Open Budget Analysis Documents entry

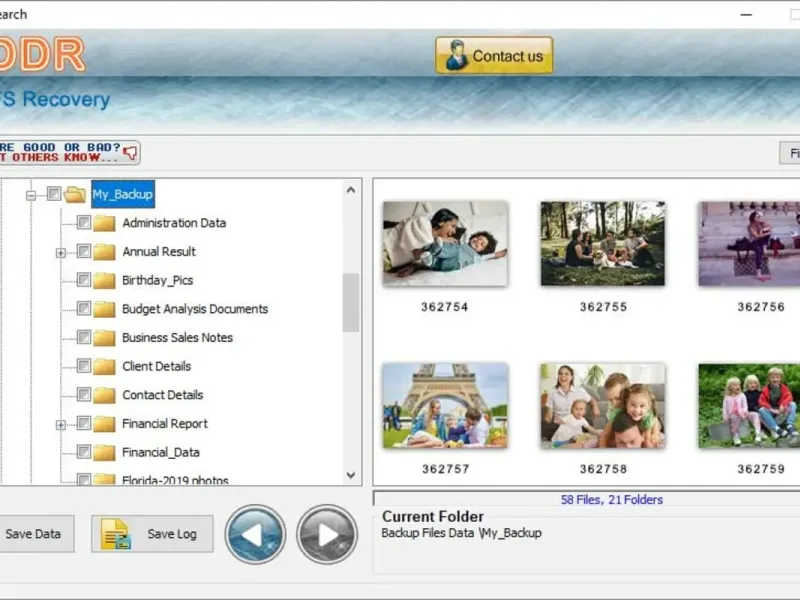(195, 309)
